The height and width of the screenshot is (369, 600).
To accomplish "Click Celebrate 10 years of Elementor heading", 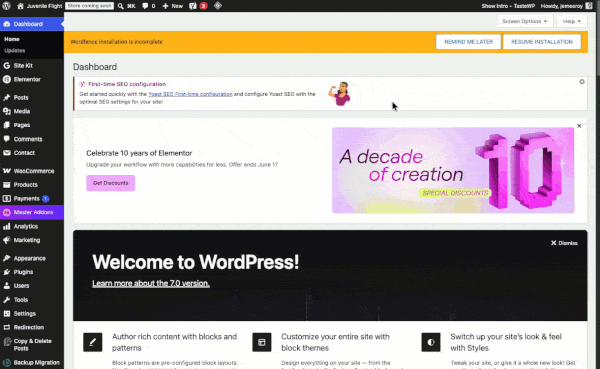I will click(139, 153).
